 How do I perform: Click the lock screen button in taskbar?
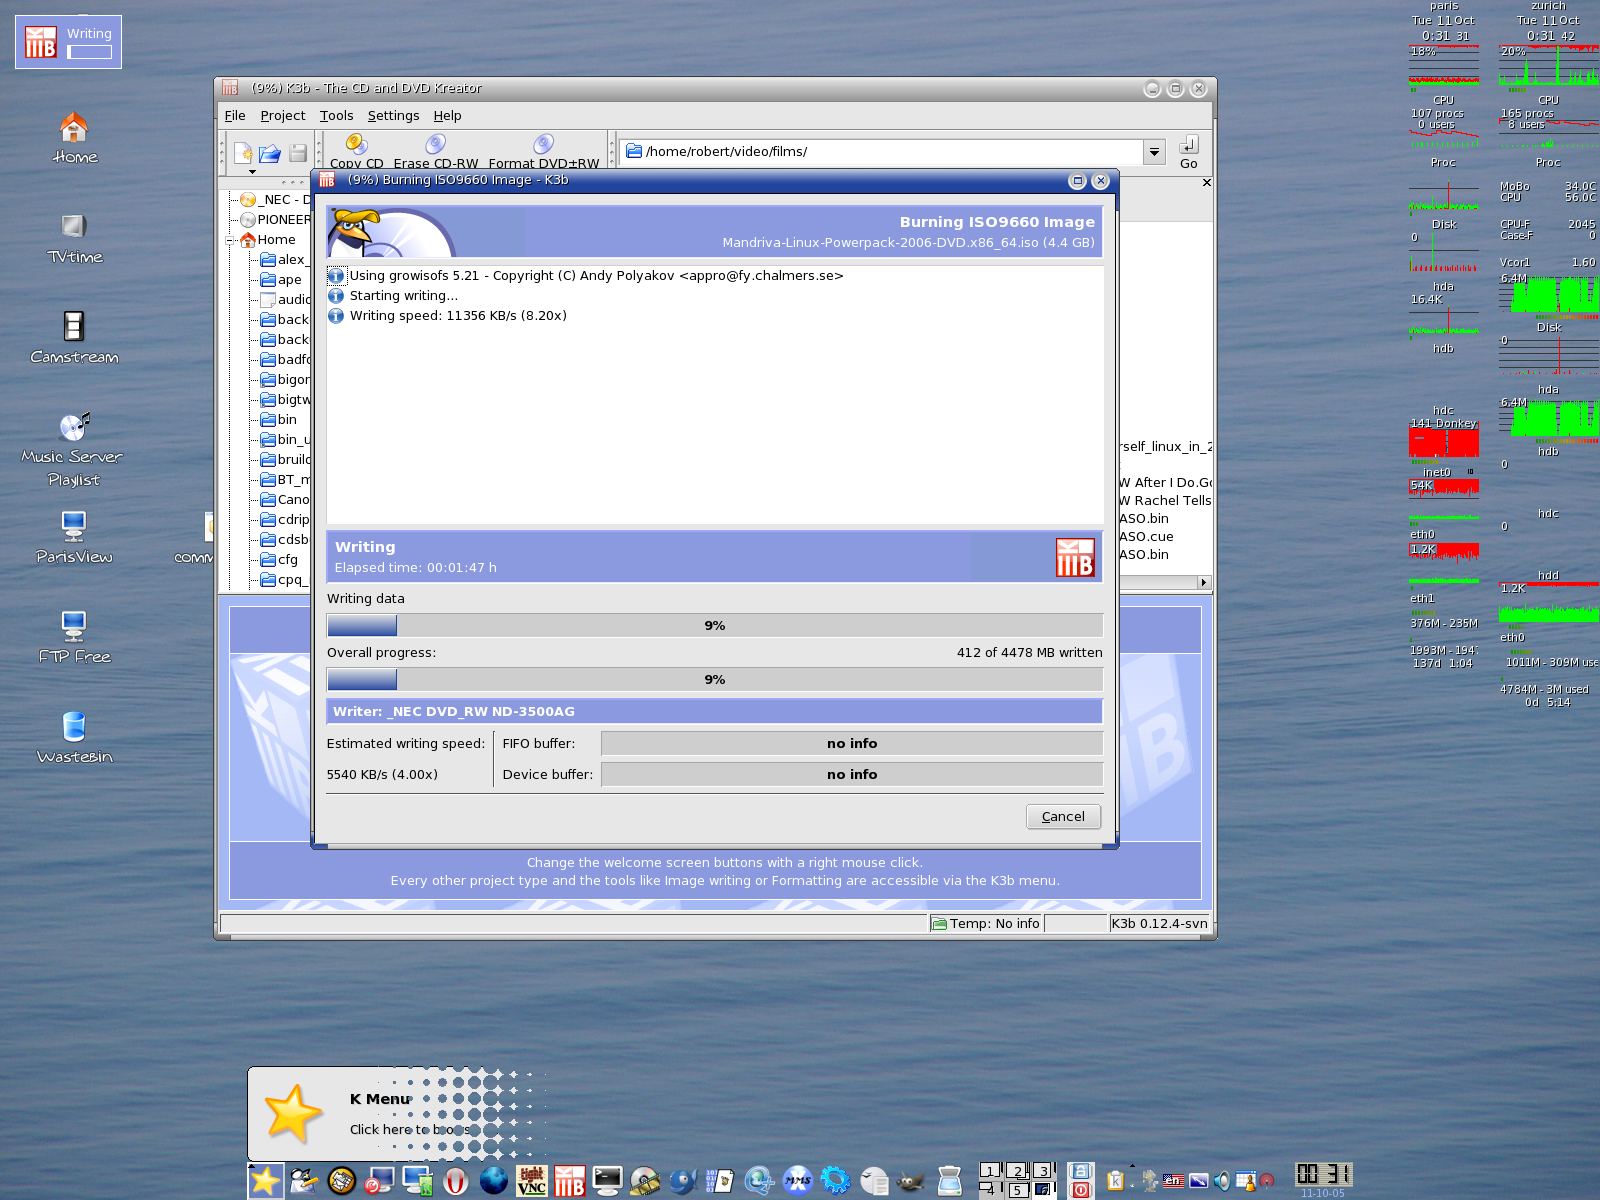click(x=1080, y=1171)
